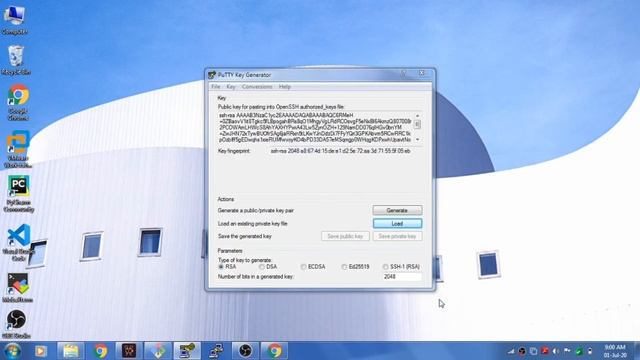The image size is (640, 360).
Task: Click the green checkmark tray icon
Action: (579, 351)
